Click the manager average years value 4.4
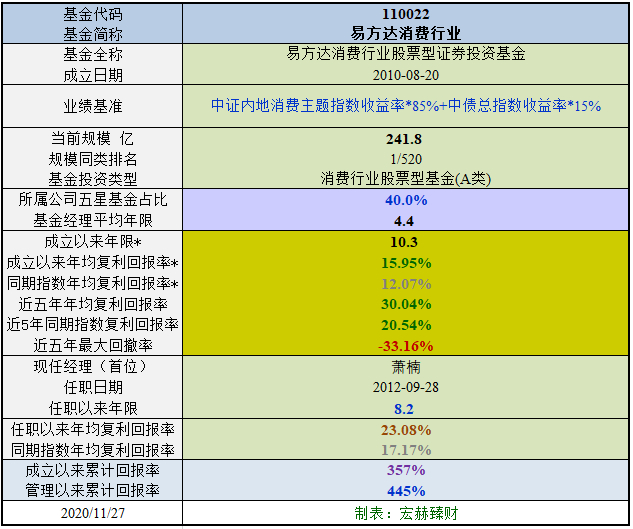Image resolution: width=633 pixels, height=529 pixels. pos(404,221)
